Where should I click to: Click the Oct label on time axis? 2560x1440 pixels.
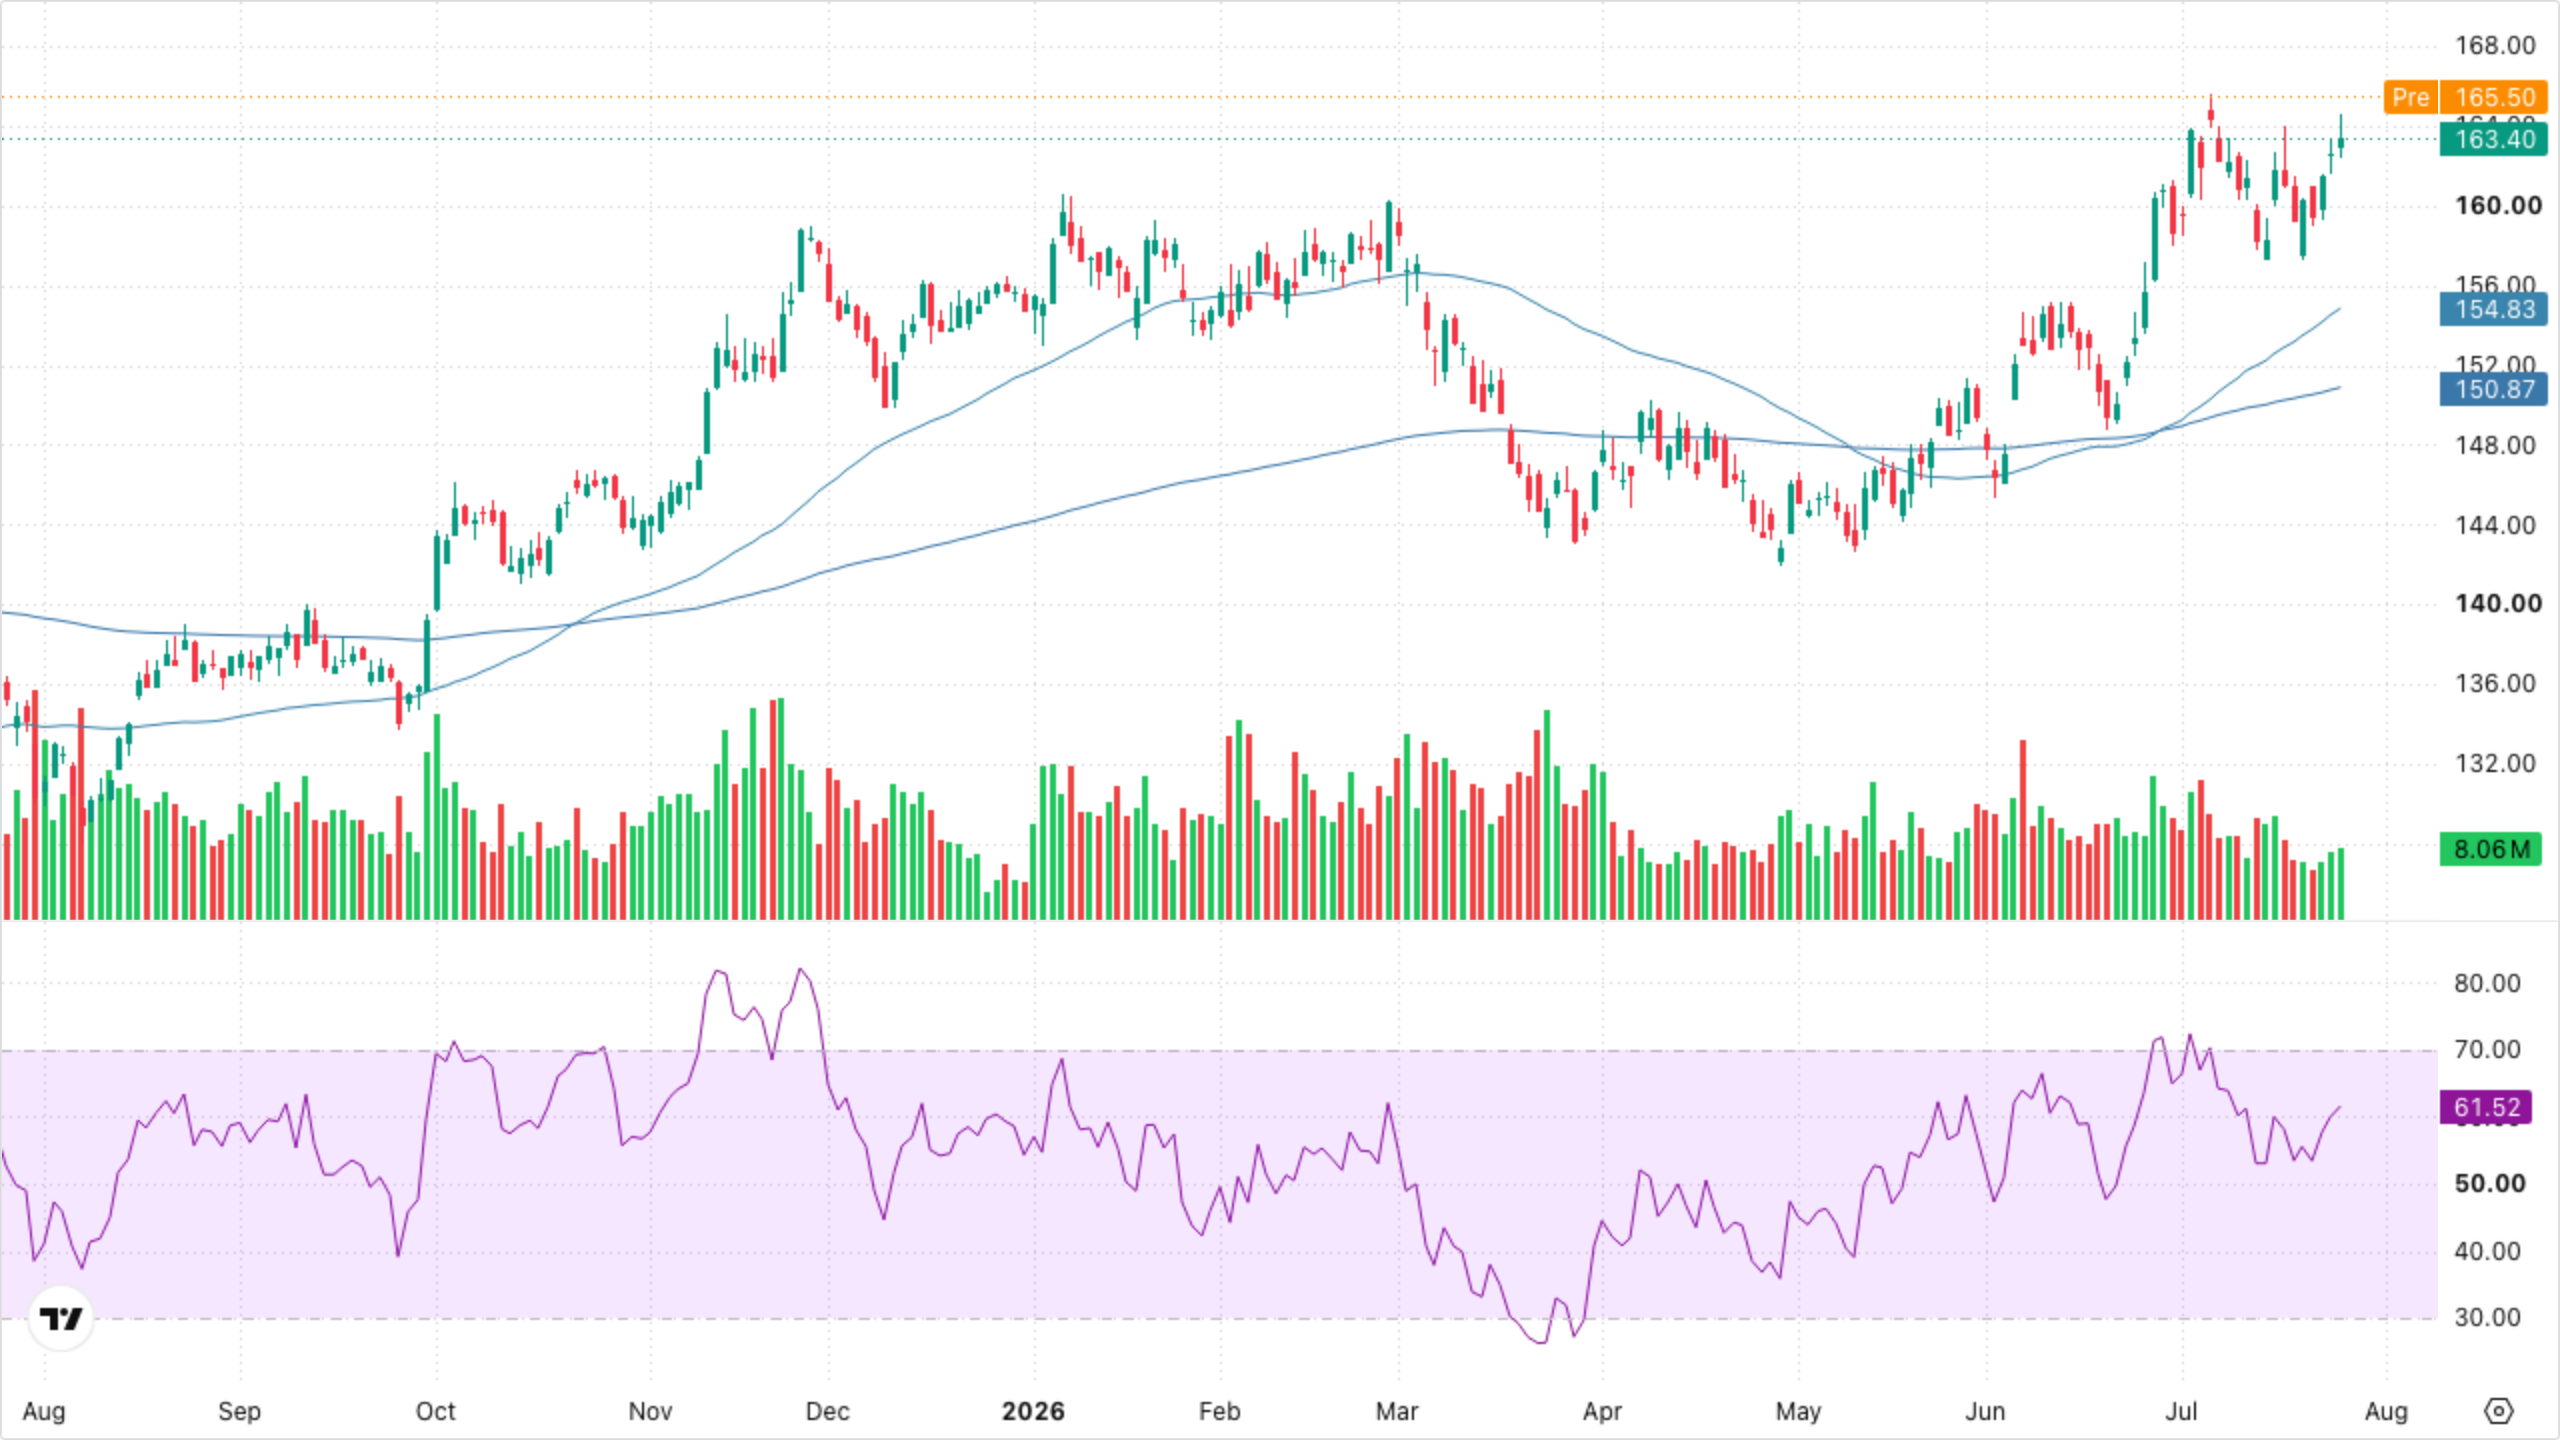(x=435, y=1411)
